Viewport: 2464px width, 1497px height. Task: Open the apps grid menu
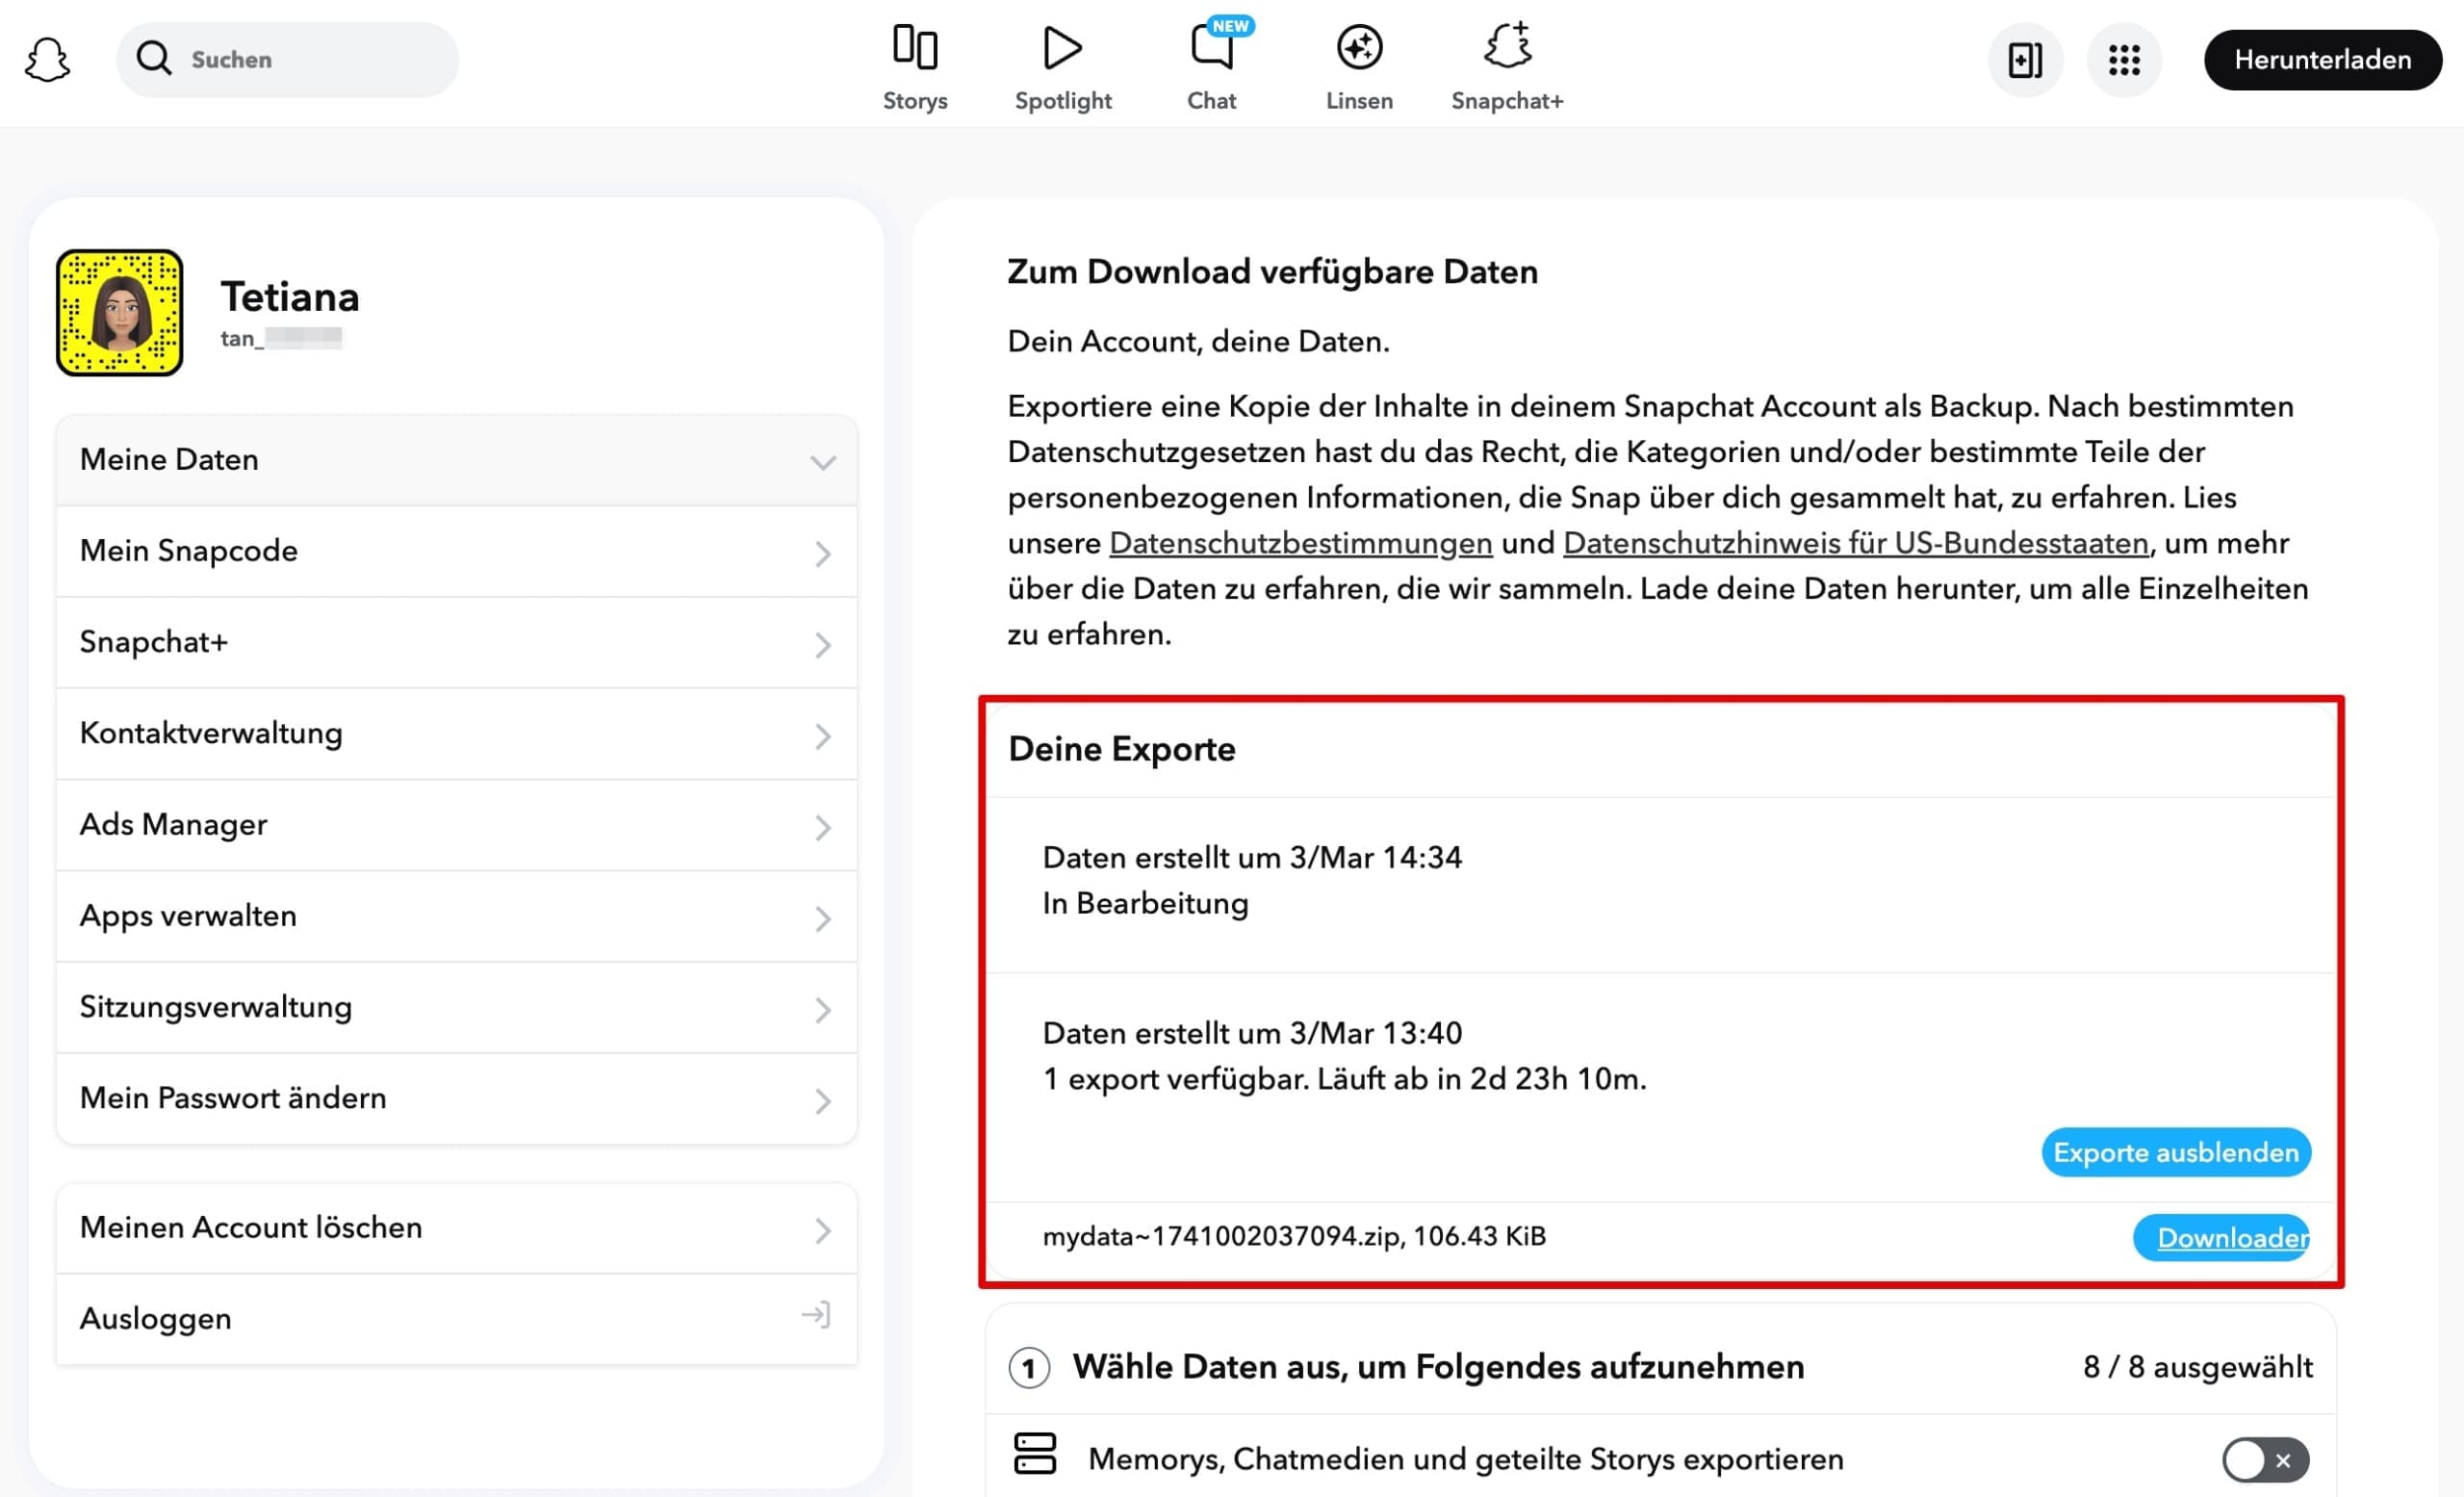2124,60
